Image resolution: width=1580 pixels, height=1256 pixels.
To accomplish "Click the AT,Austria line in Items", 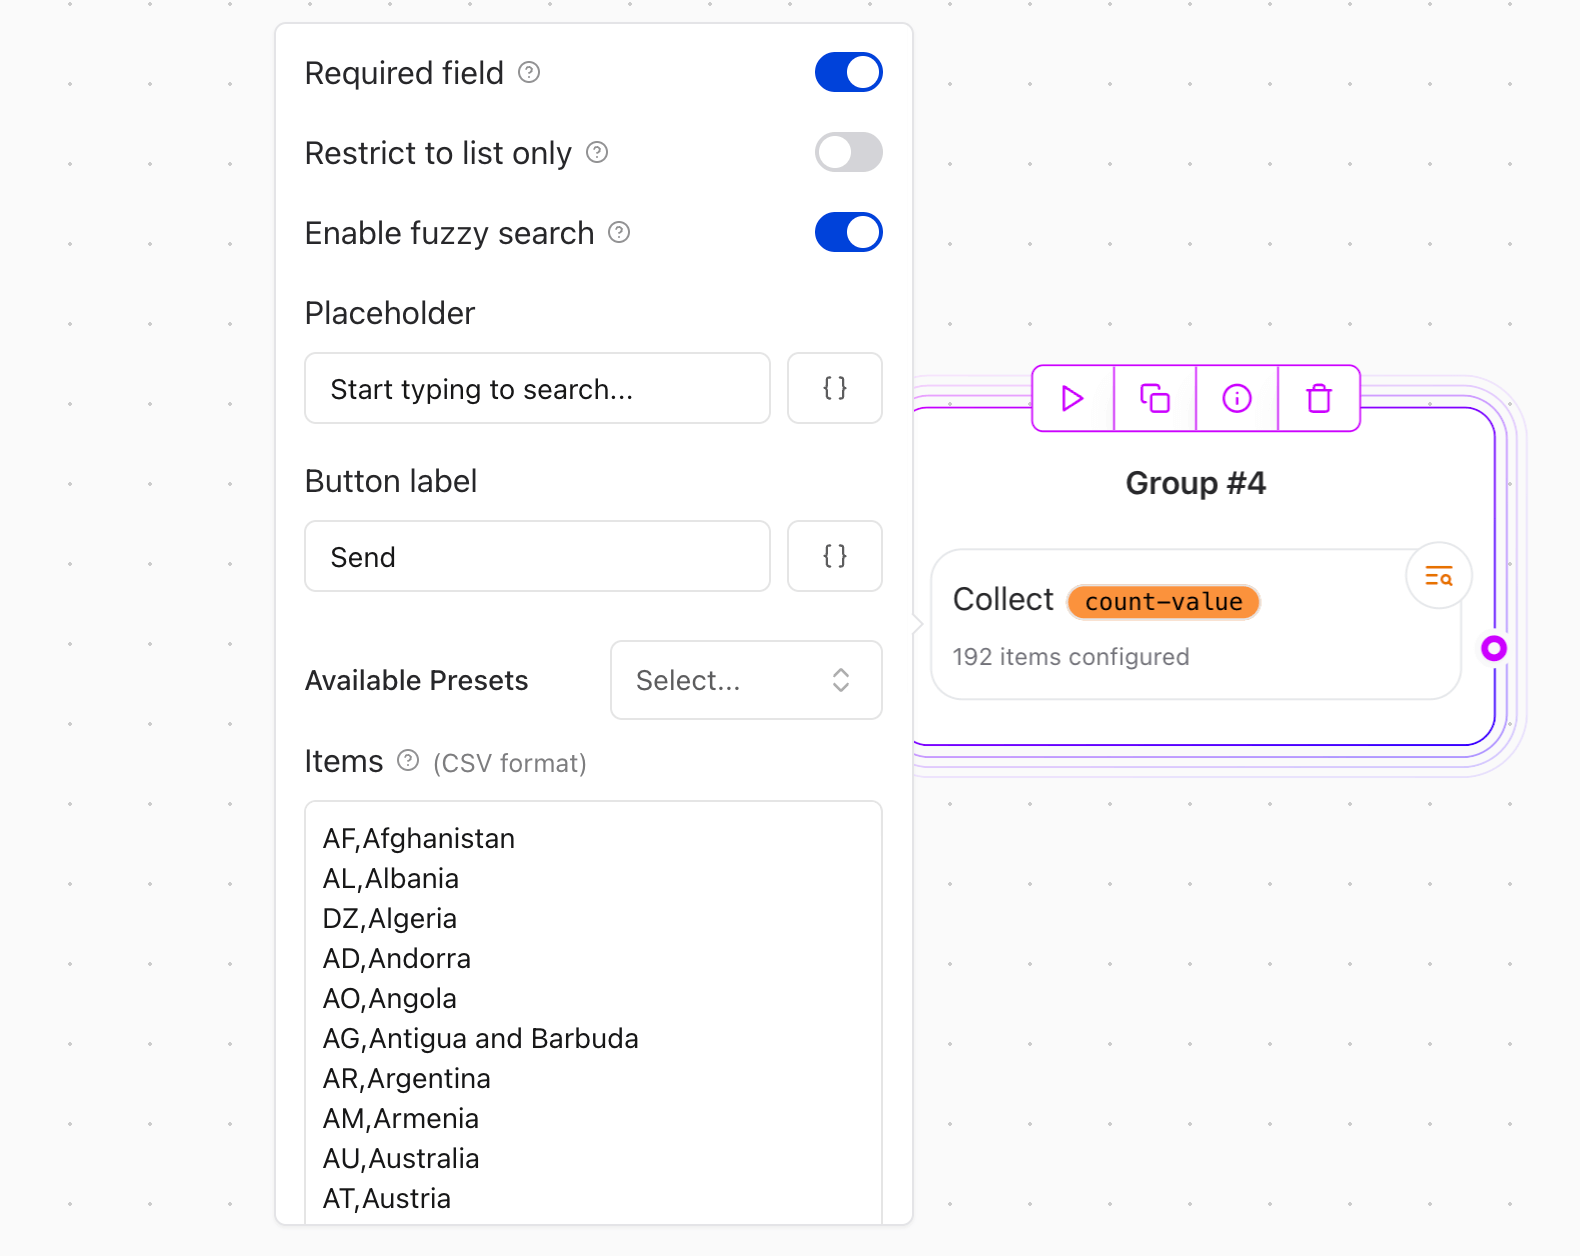I will (x=387, y=1198).
